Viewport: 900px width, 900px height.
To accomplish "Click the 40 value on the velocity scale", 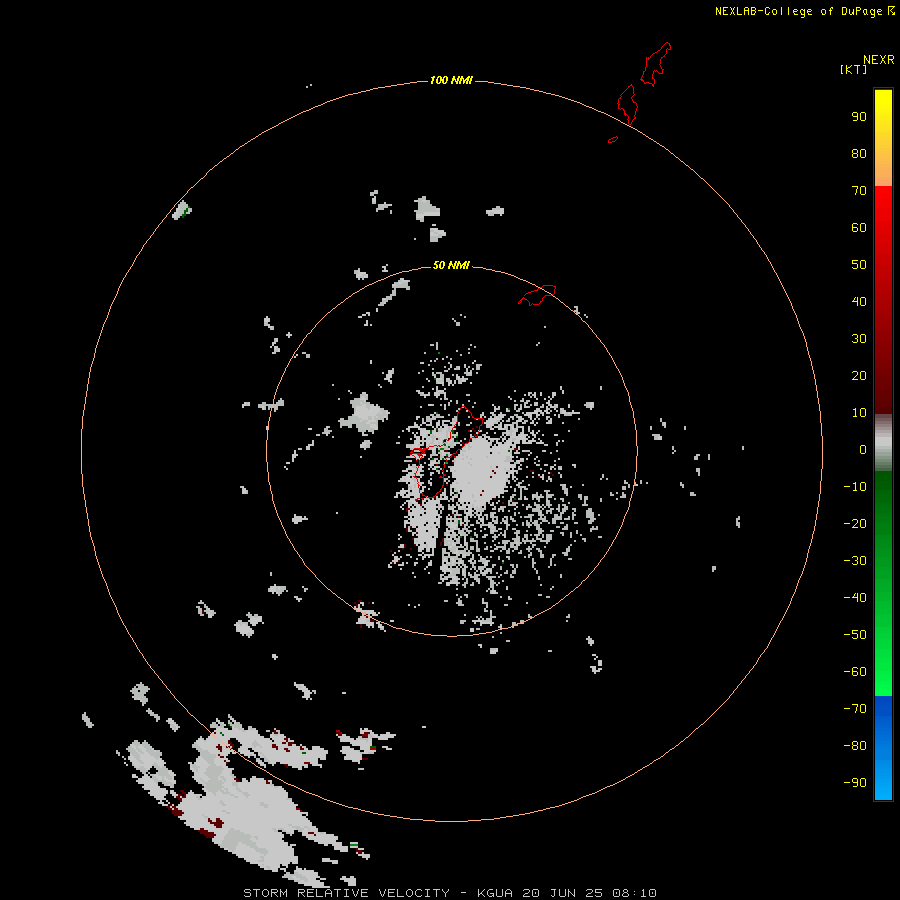I will pos(859,302).
